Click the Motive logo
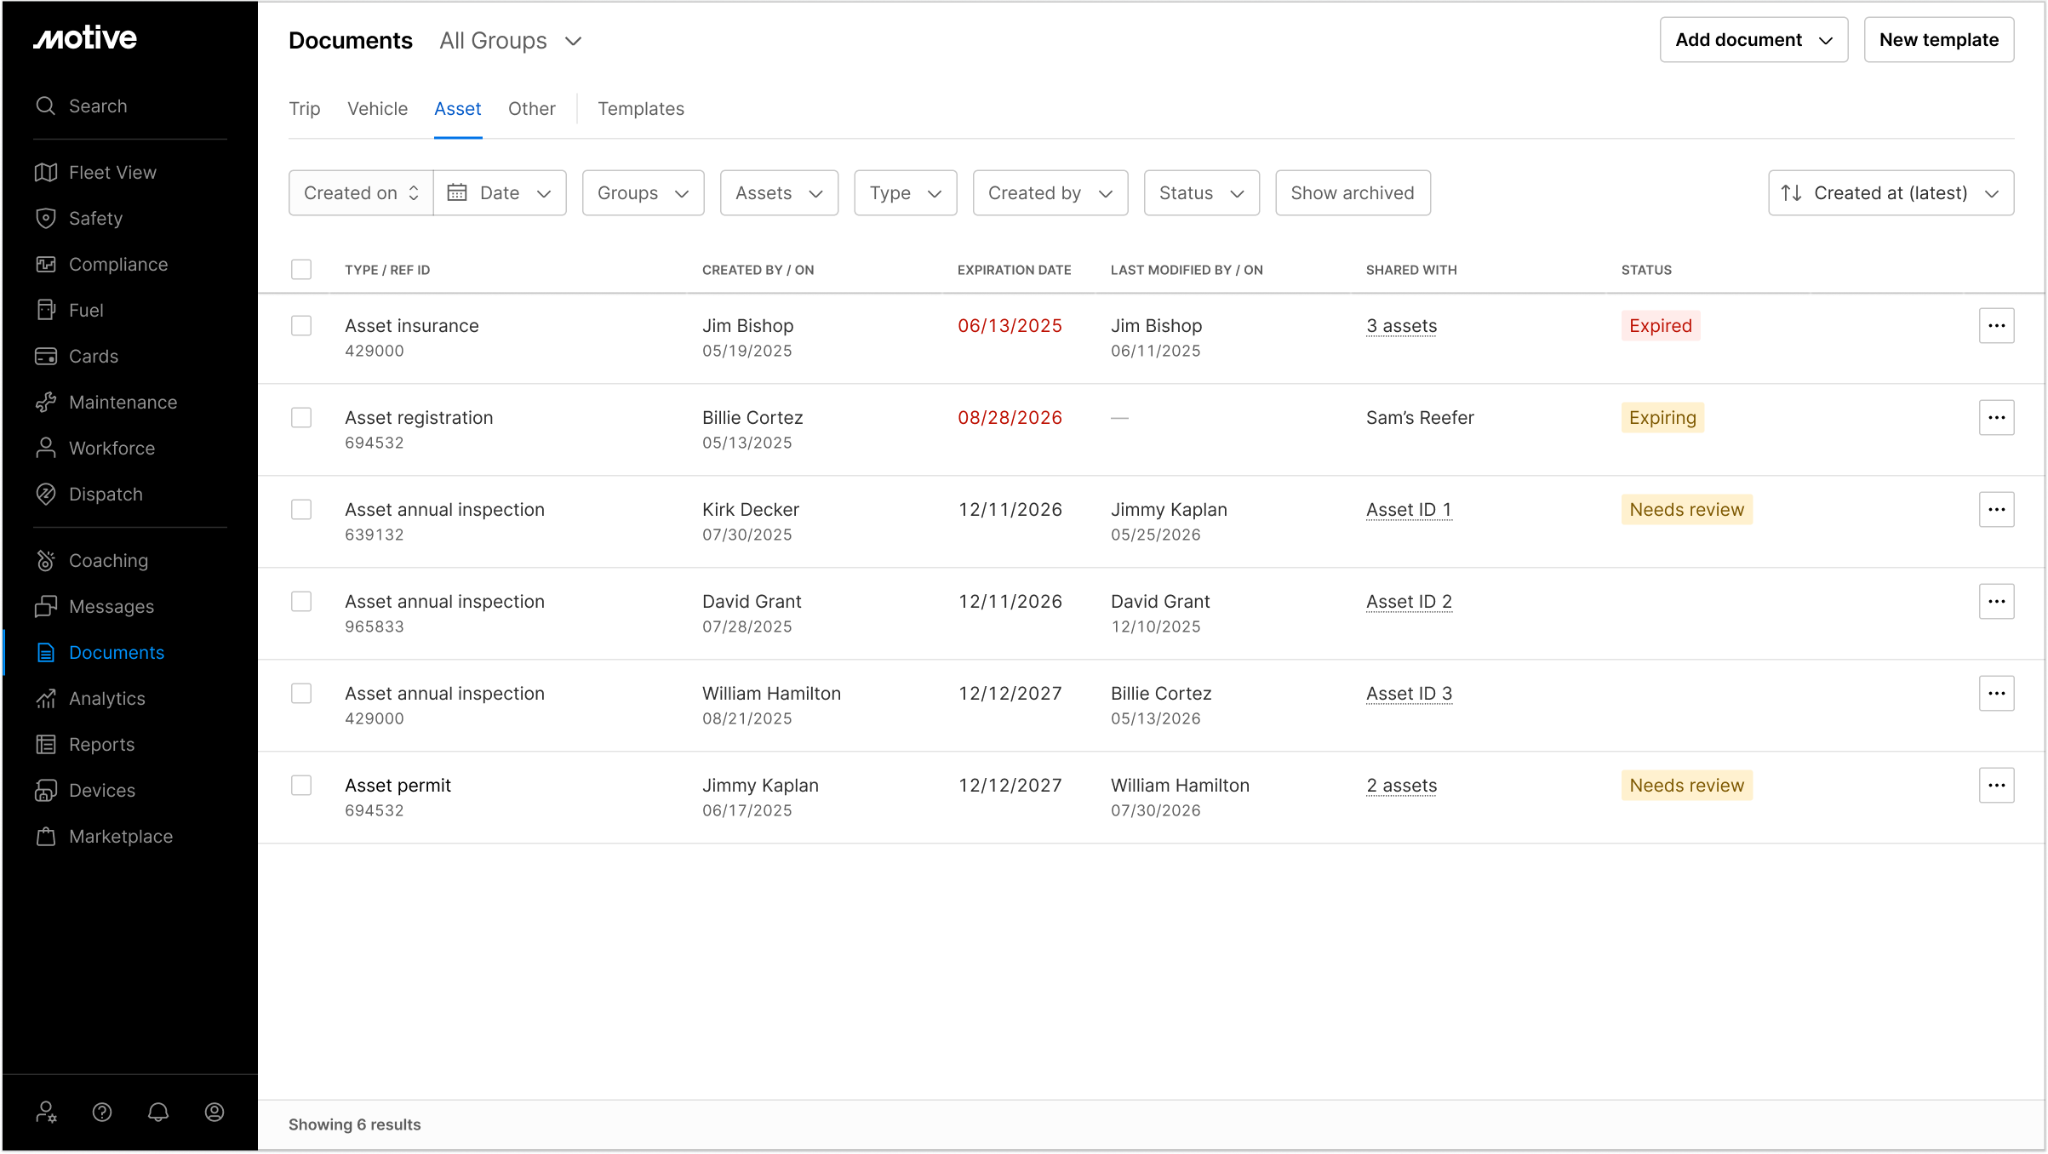 (x=85, y=39)
